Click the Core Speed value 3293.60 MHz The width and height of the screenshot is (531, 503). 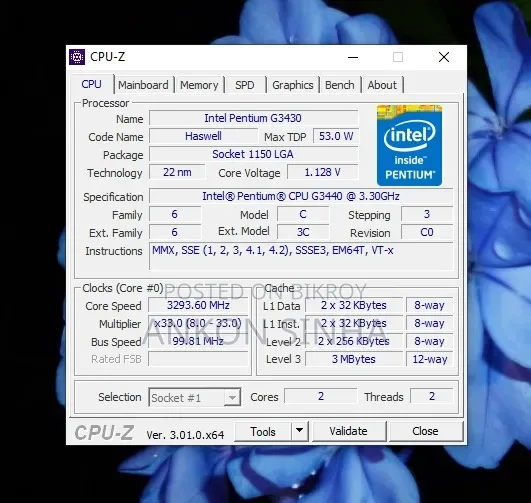(198, 305)
